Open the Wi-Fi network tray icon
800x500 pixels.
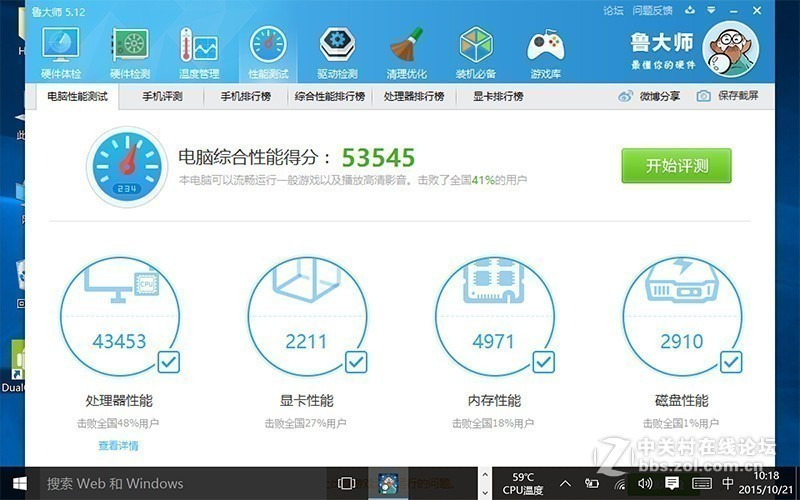click(619, 484)
